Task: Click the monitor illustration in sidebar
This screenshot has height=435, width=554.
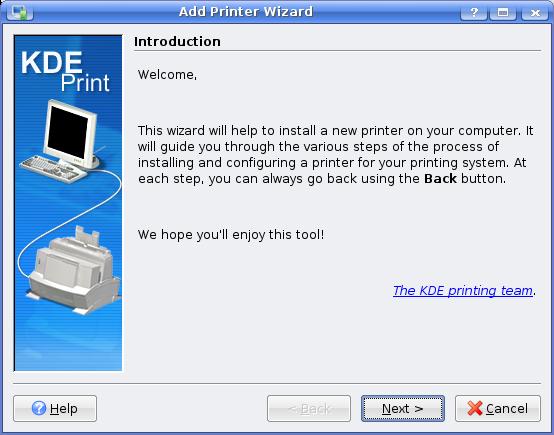Action: tap(70, 134)
